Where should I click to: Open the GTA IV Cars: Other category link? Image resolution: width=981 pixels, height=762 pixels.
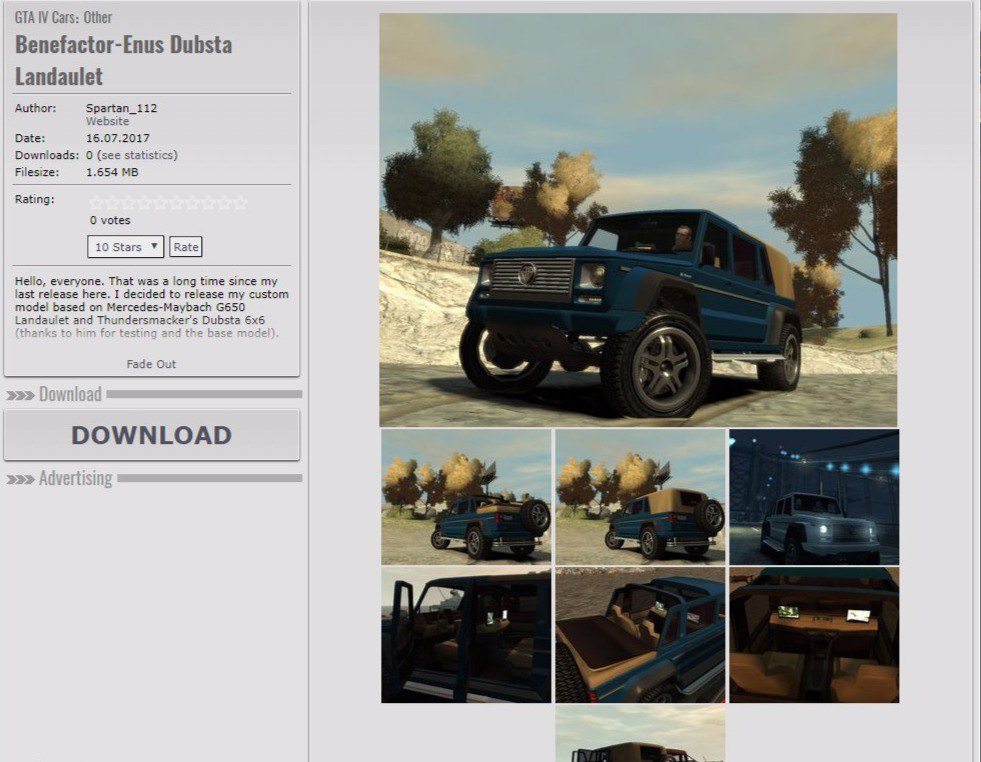[63, 17]
